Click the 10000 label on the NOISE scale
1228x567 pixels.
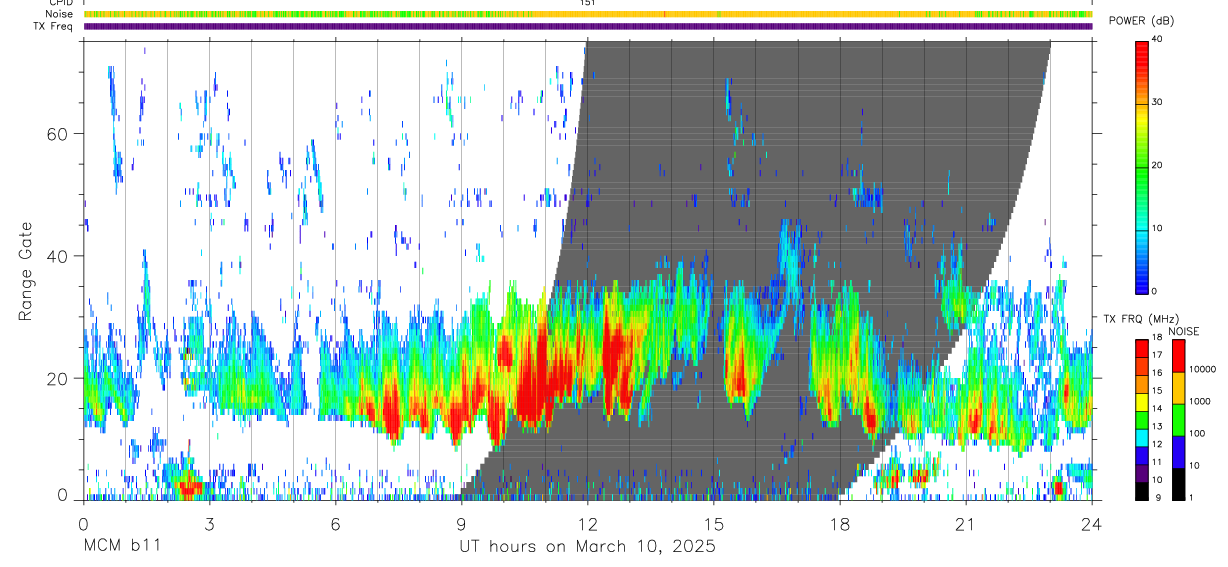tap(1206, 369)
